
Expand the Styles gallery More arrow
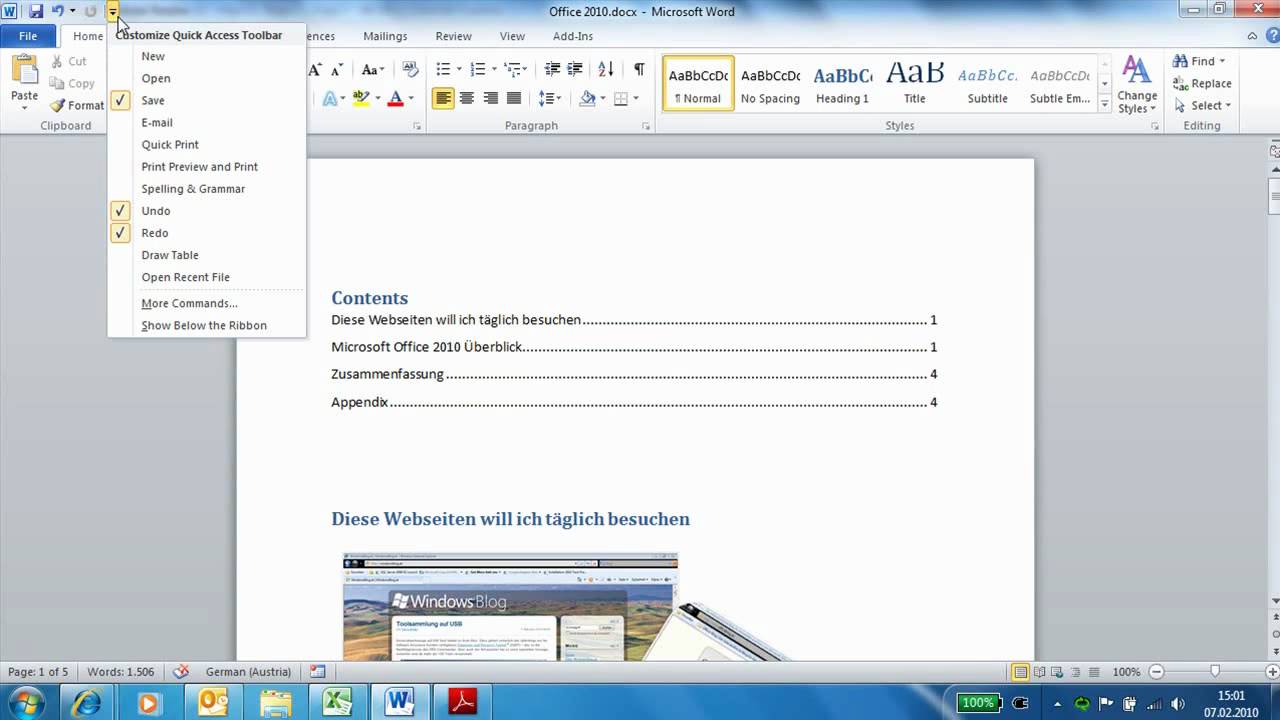coord(1105,105)
